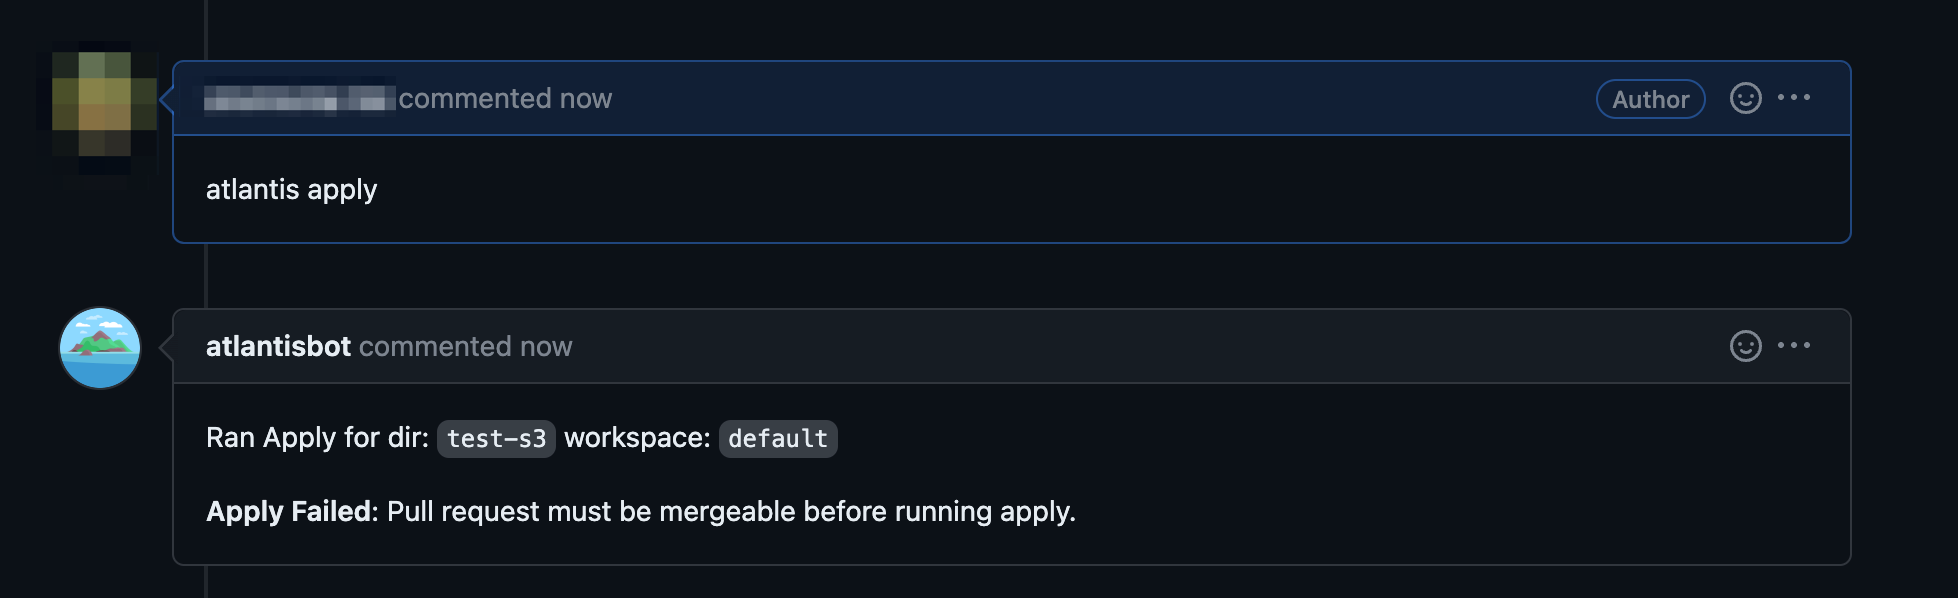Open three-dot options menu on atlantisbot comment
The height and width of the screenshot is (598, 1958).
pyautogui.click(x=1794, y=346)
